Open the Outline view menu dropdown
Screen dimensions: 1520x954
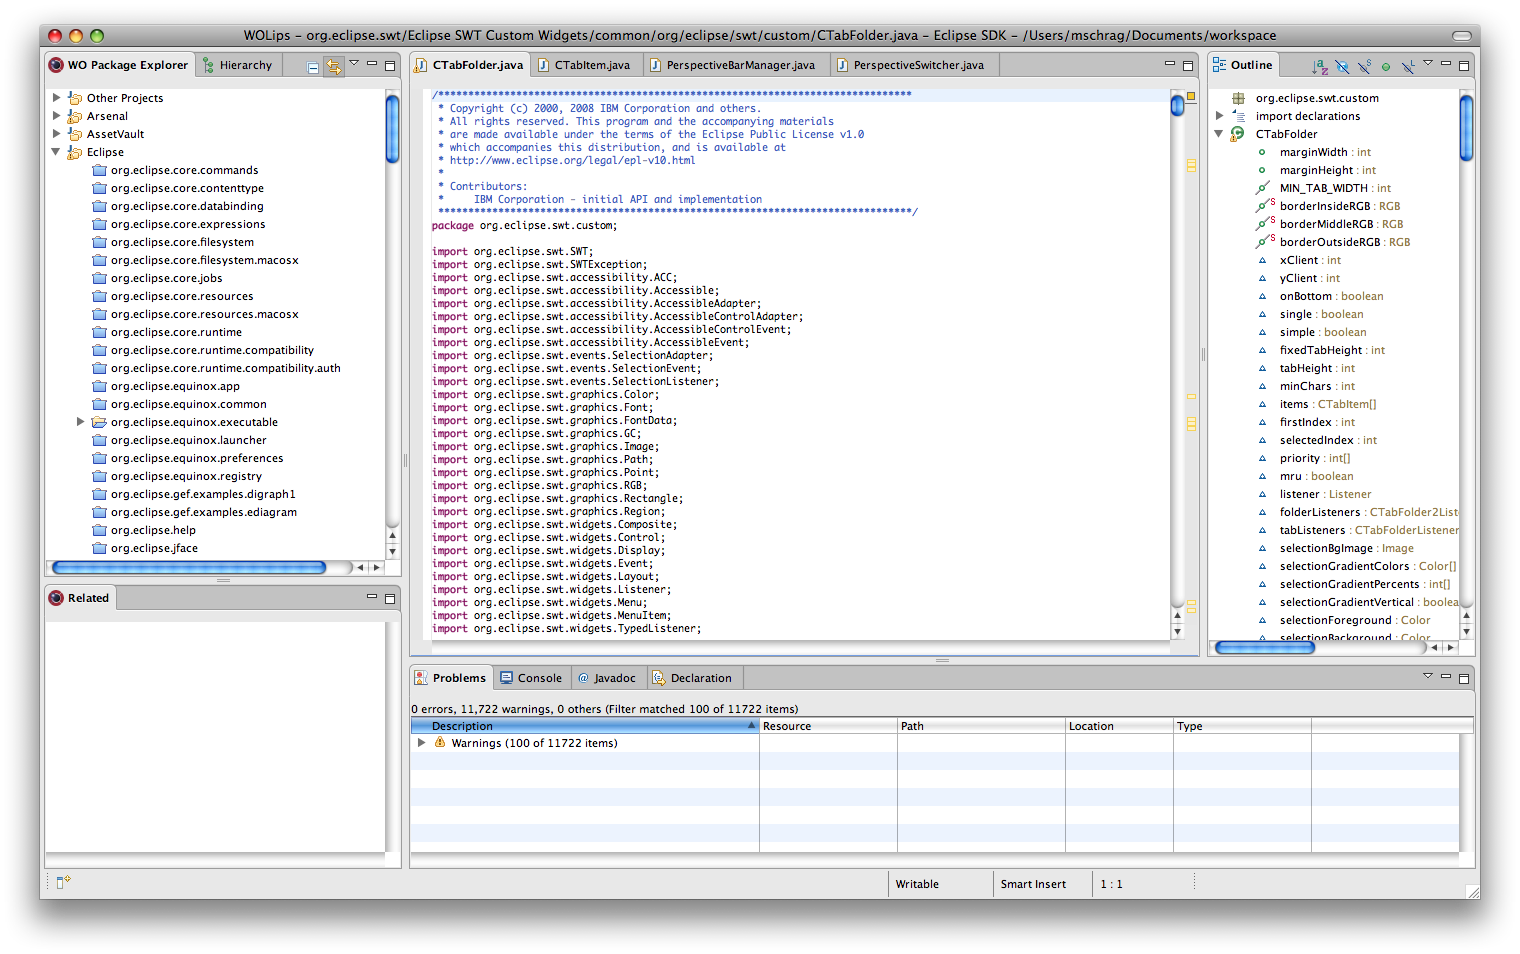(1428, 64)
